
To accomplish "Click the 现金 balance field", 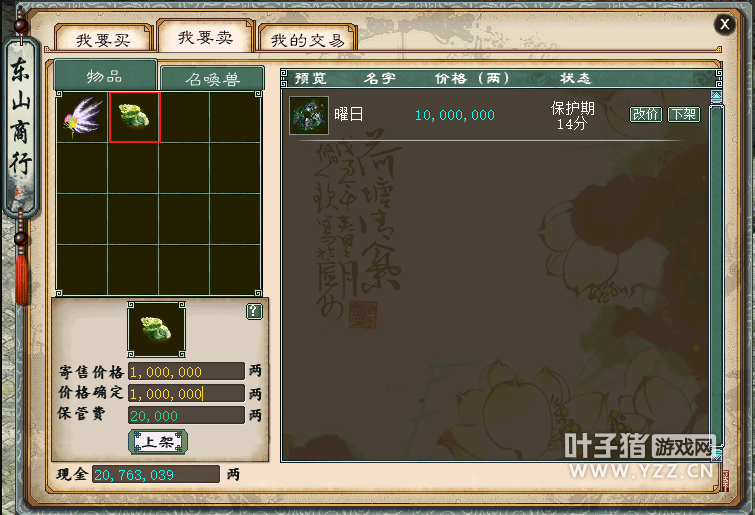I will pyautogui.click(x=156, y=475).
